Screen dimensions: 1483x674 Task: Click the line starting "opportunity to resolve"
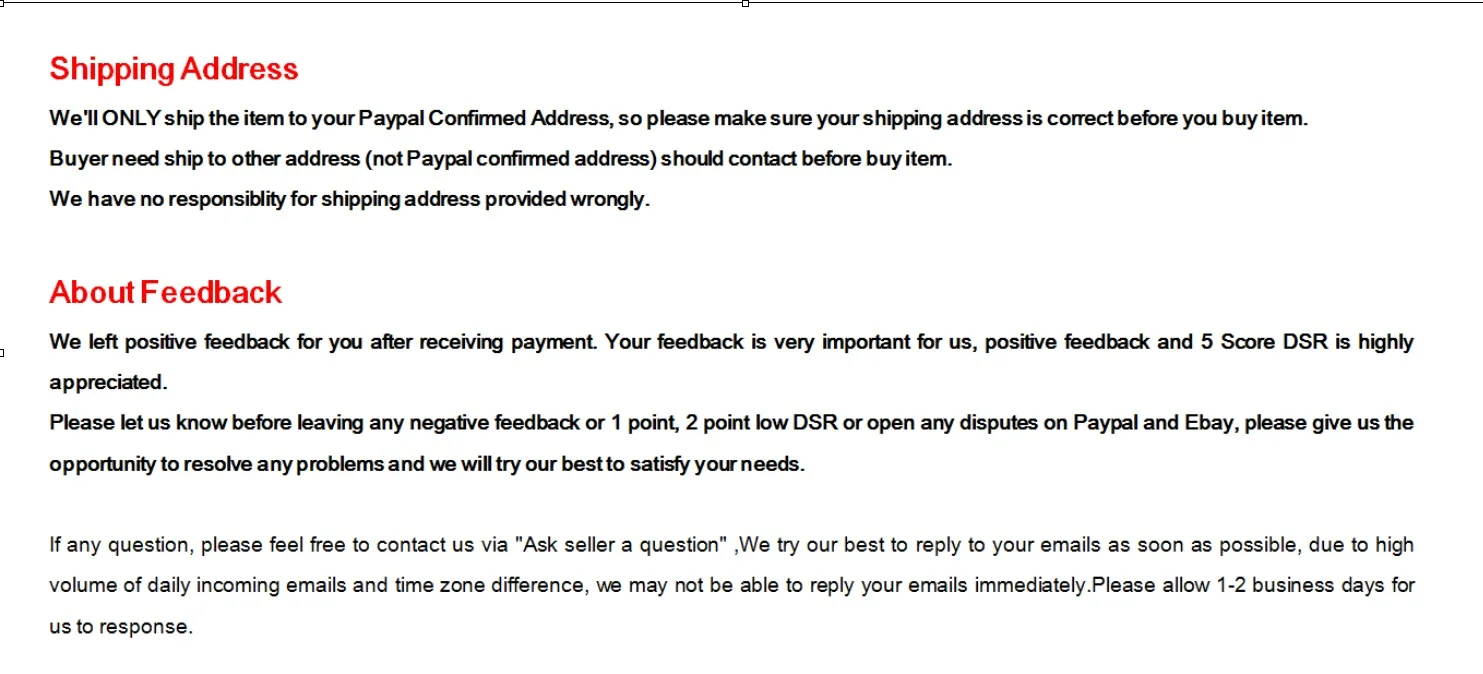click(x=427, y=465)
